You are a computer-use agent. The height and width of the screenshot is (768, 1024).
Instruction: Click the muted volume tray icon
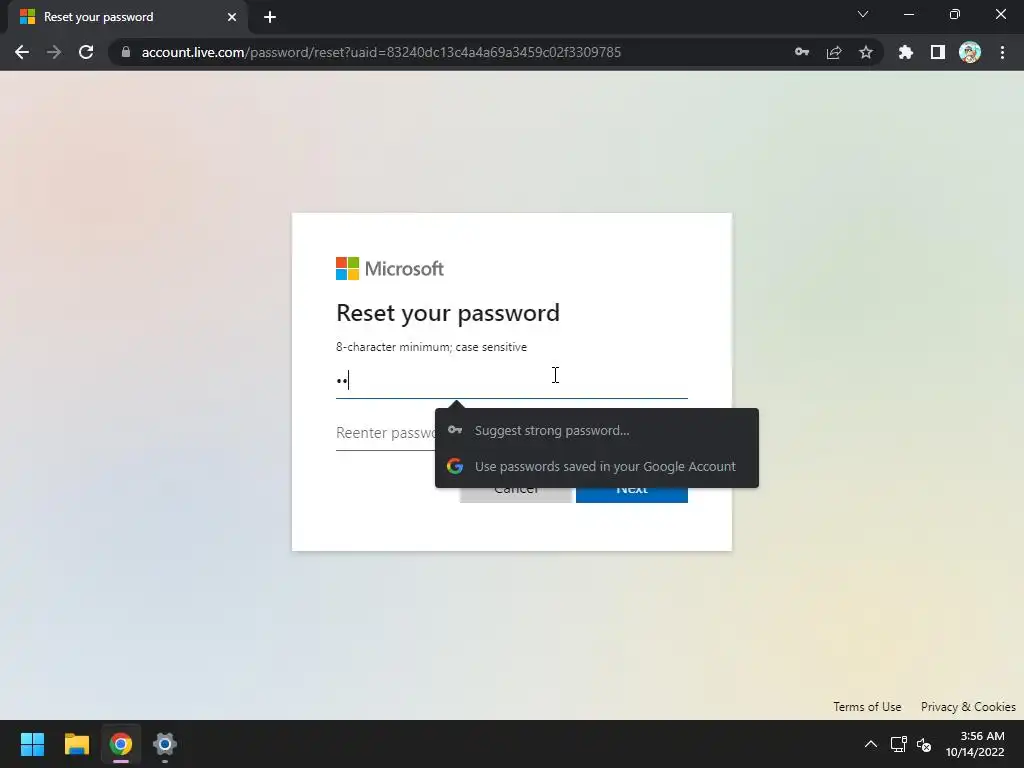pos(924,744)
